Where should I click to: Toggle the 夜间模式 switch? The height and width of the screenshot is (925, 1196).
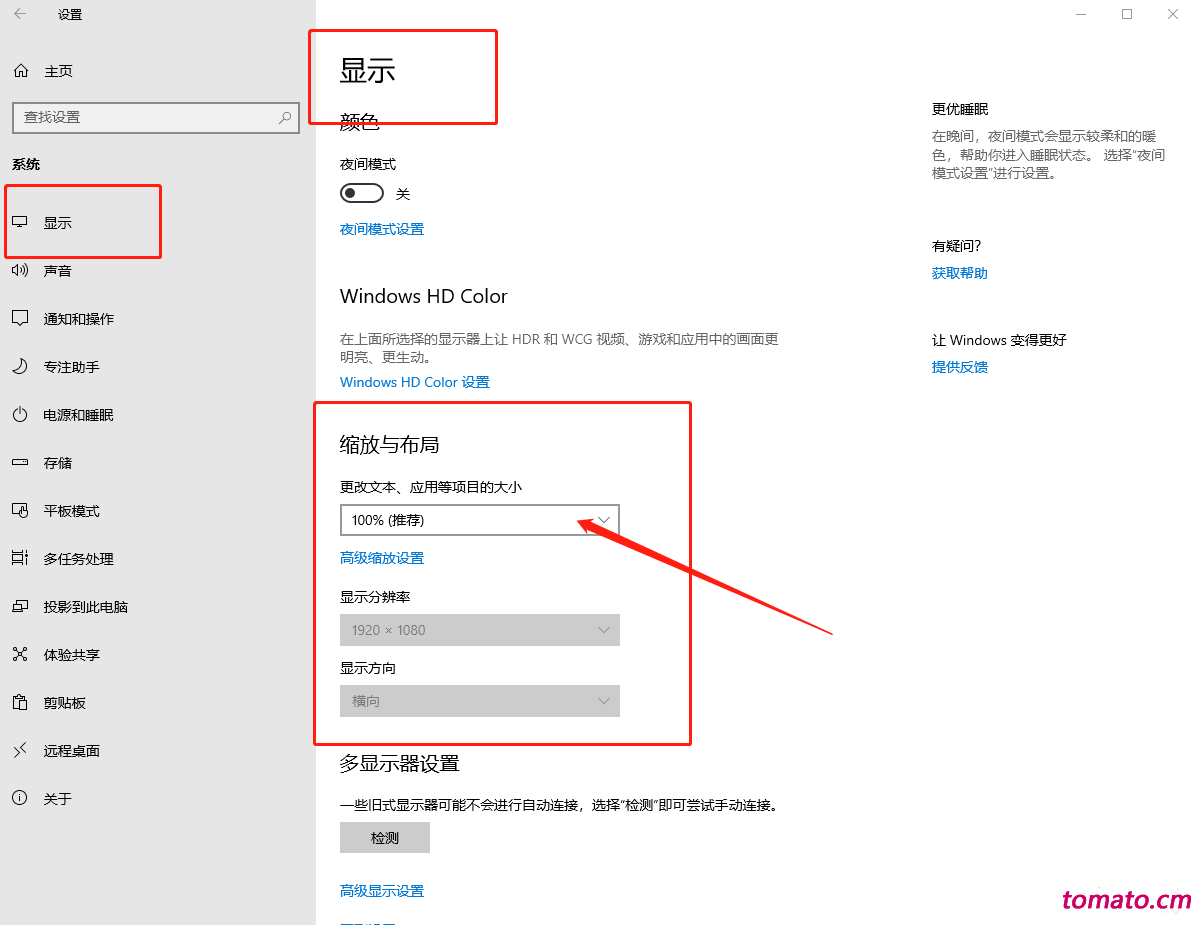pos(362,193)
